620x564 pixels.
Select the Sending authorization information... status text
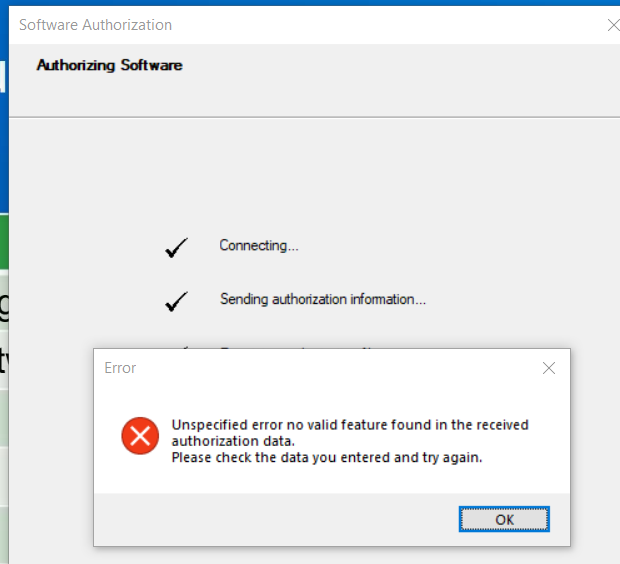[323, 299]
